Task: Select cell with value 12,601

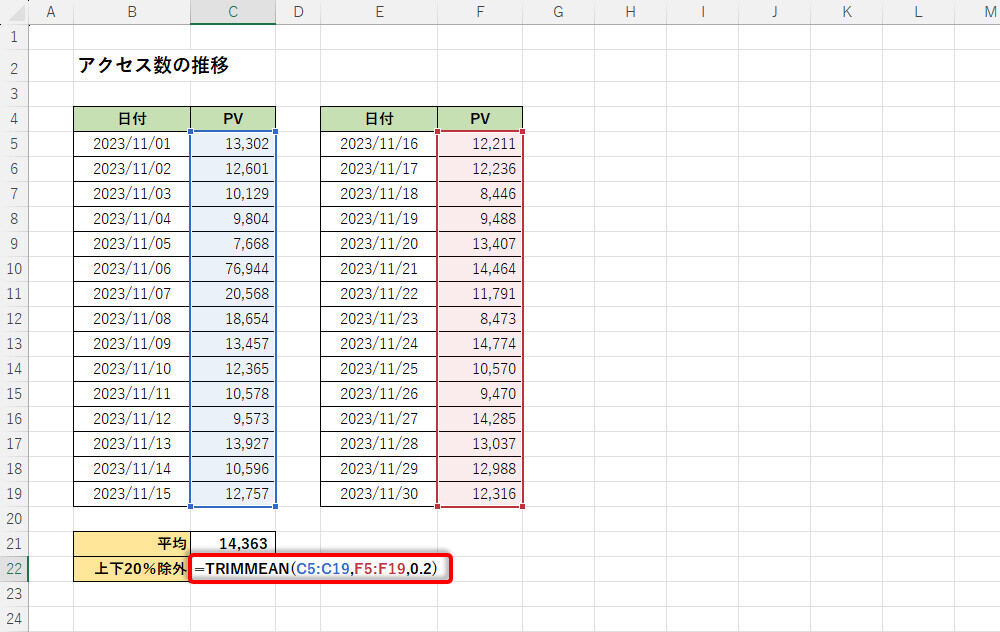Action: 233,168
